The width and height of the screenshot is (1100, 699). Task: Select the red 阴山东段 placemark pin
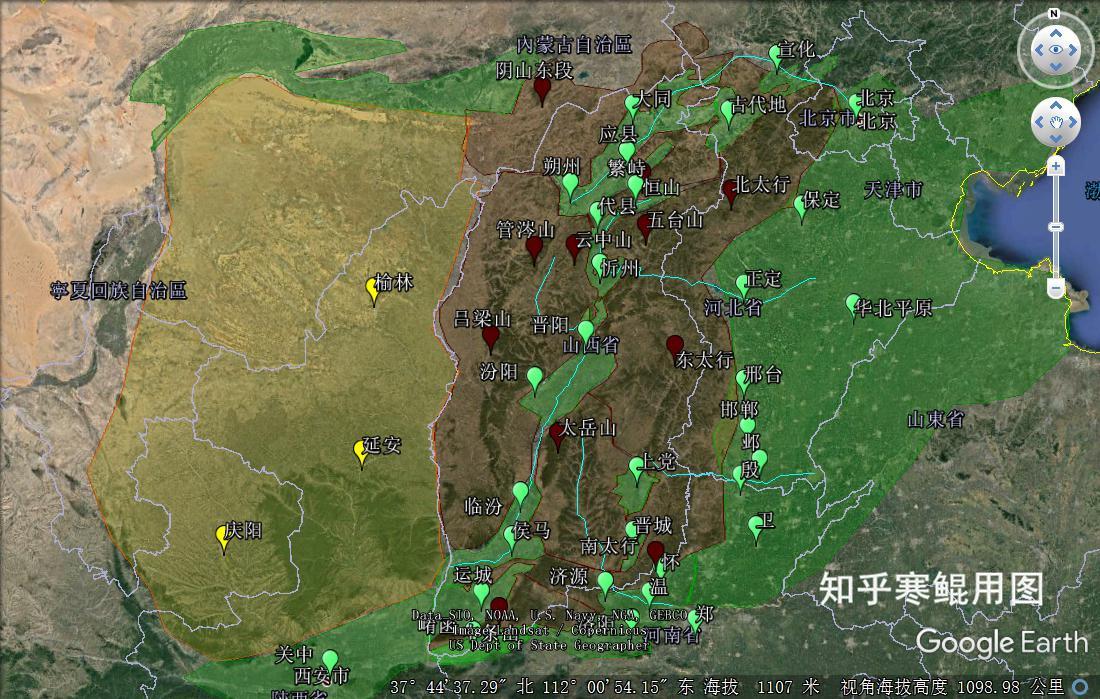tap(542, 89)
